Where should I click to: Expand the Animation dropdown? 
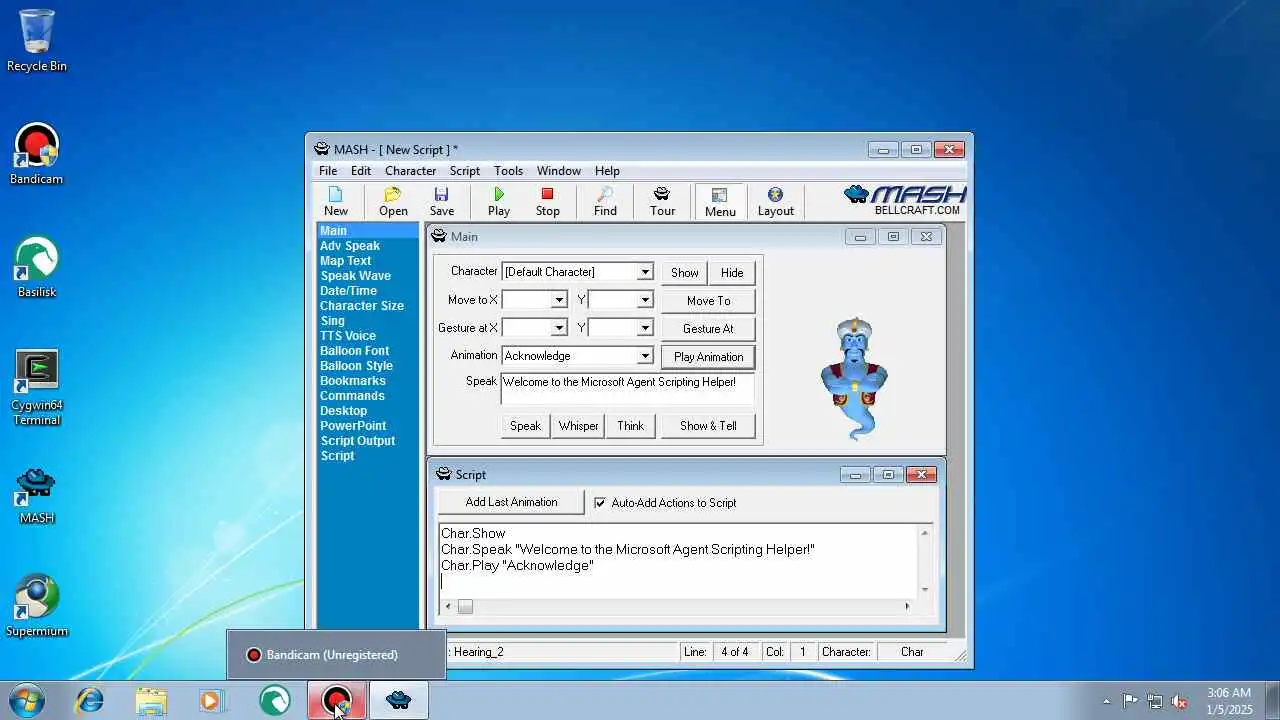click(645, 356)
